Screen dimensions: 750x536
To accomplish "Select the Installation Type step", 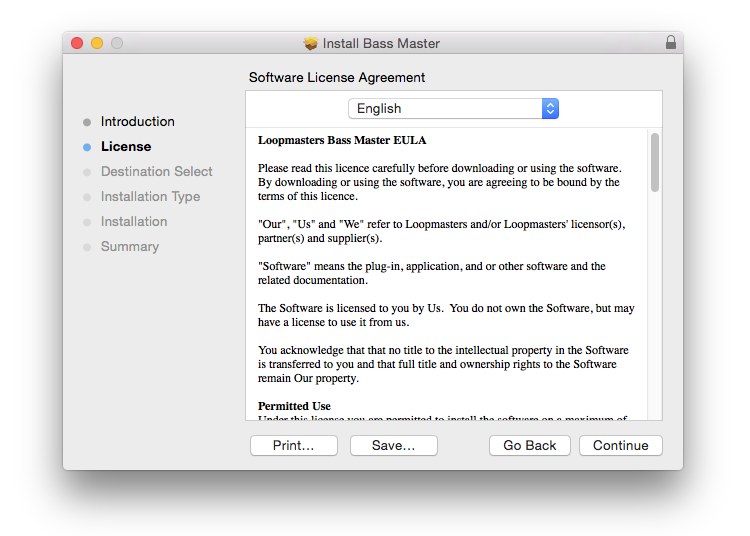I will 150,197.
